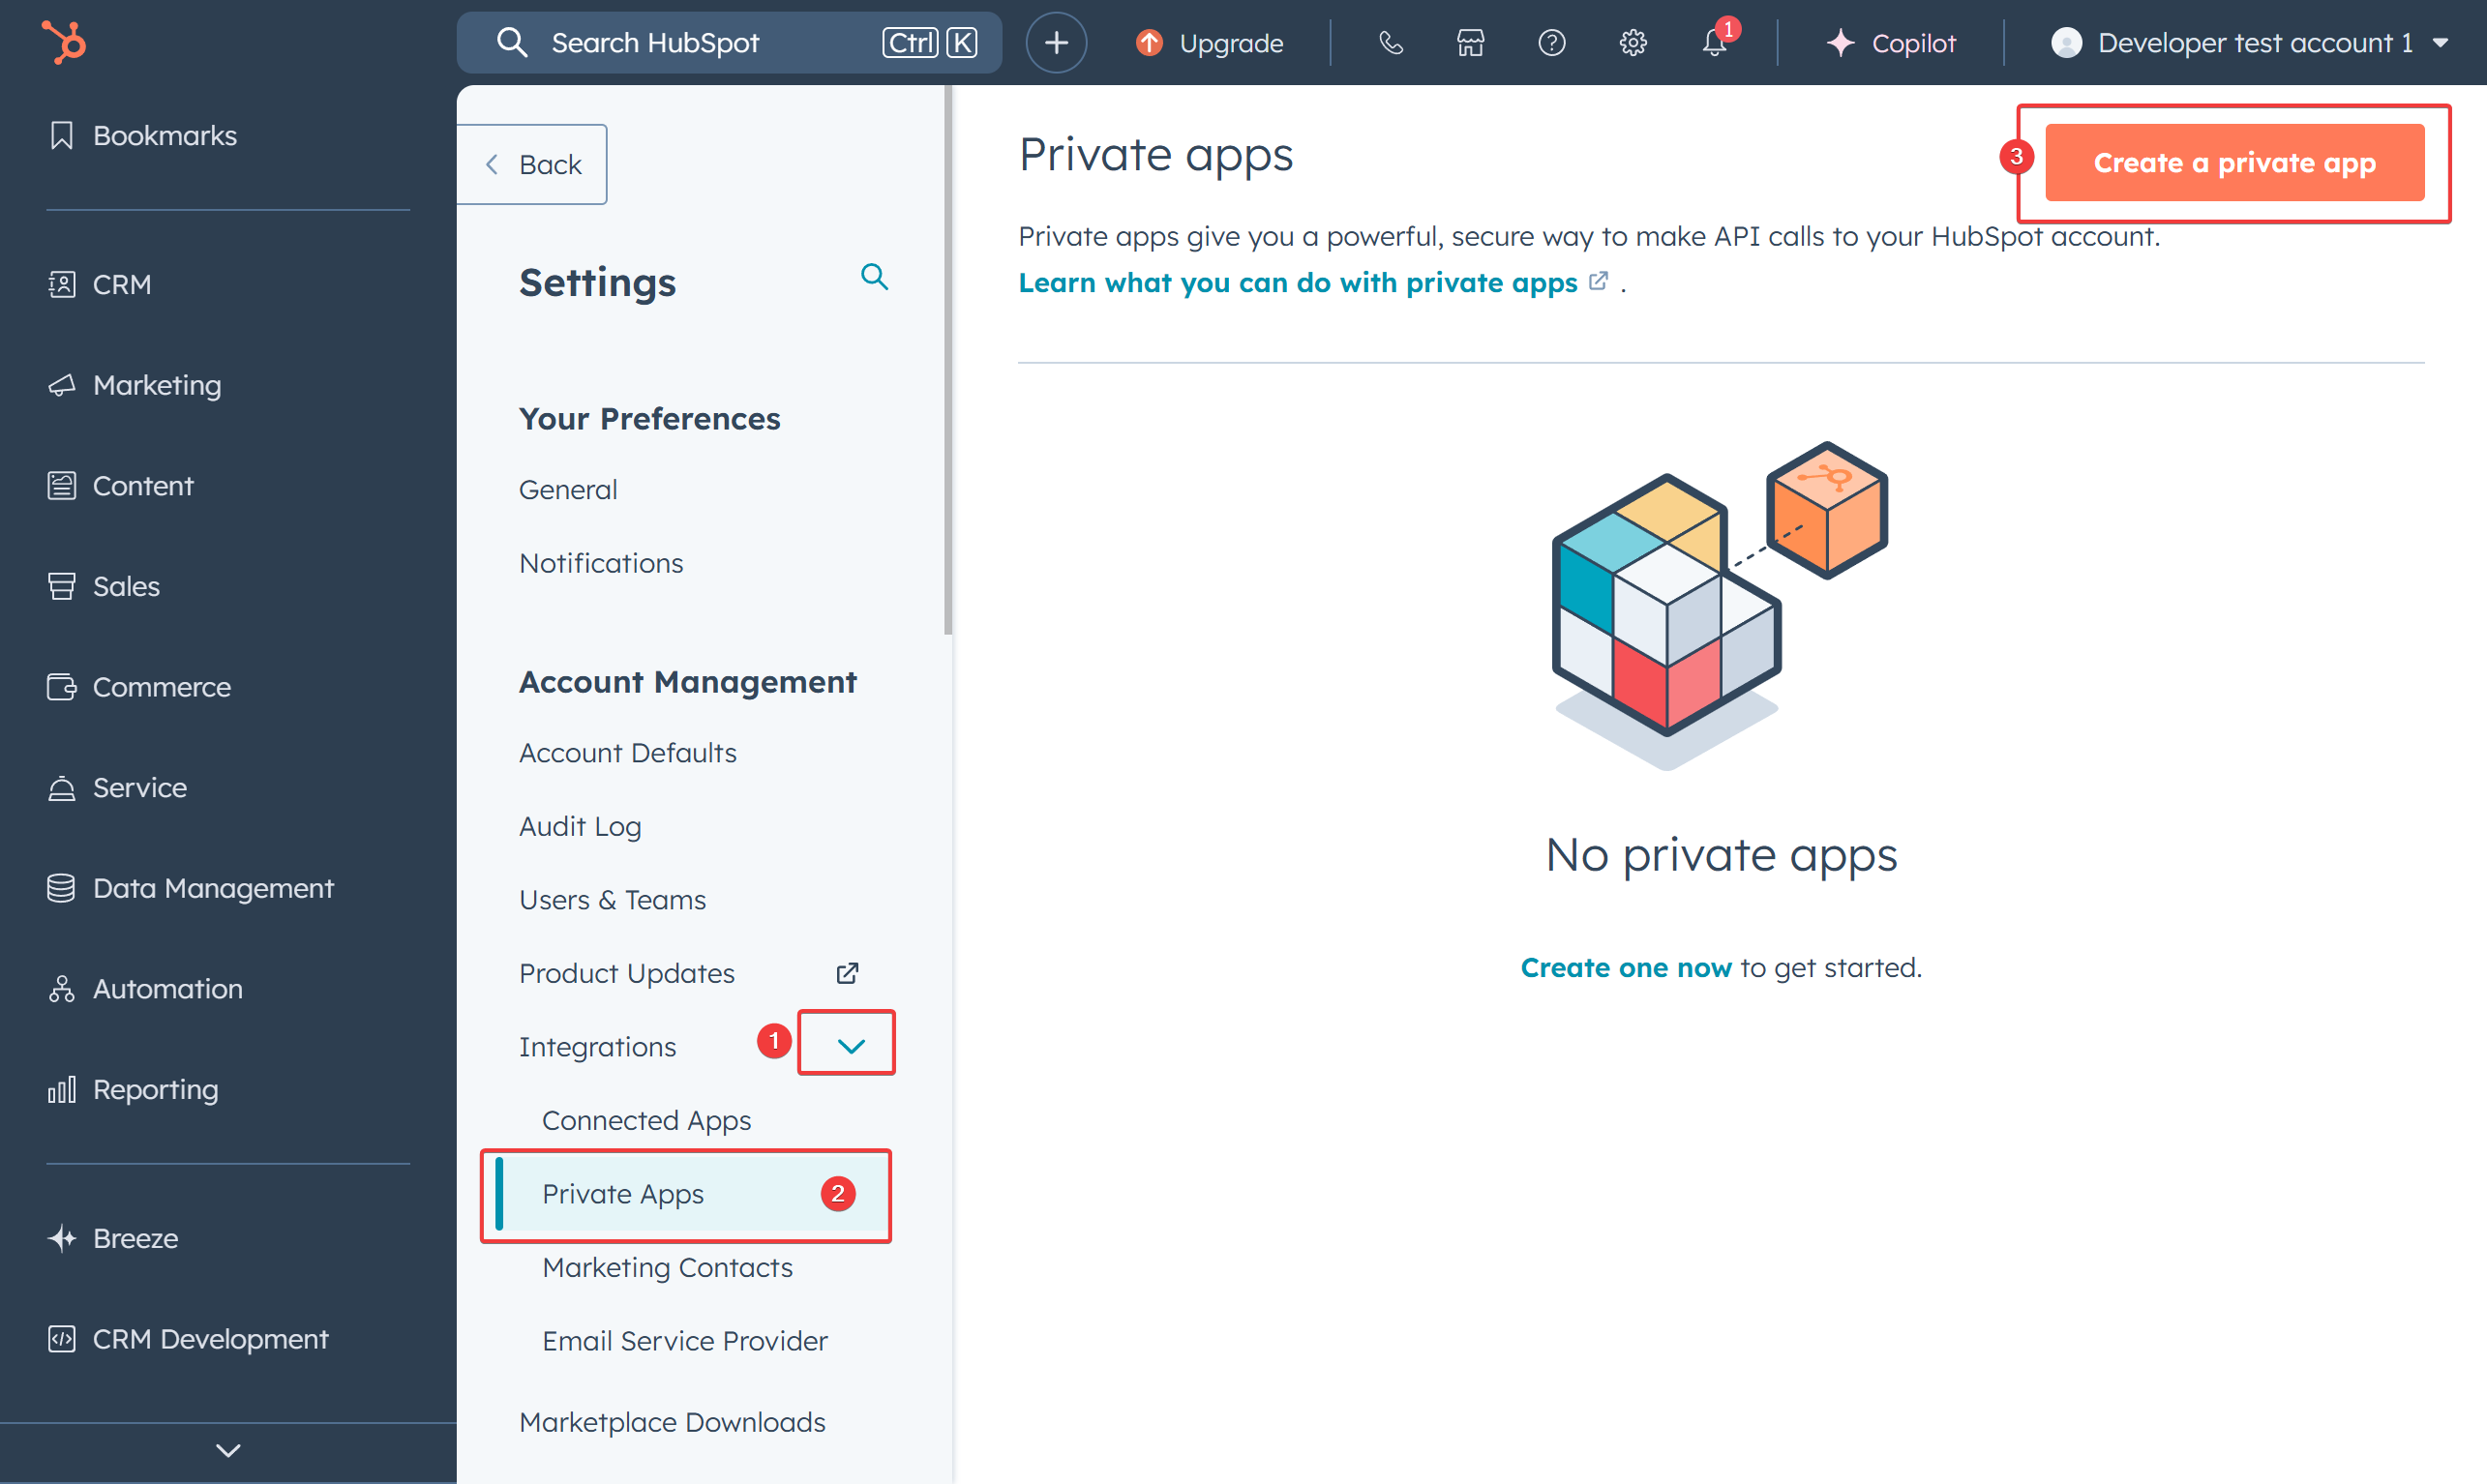Click the Automation workflow icon
Image resolution: width=2487 pixels, height=1484 pixels.
click(62, 989)
